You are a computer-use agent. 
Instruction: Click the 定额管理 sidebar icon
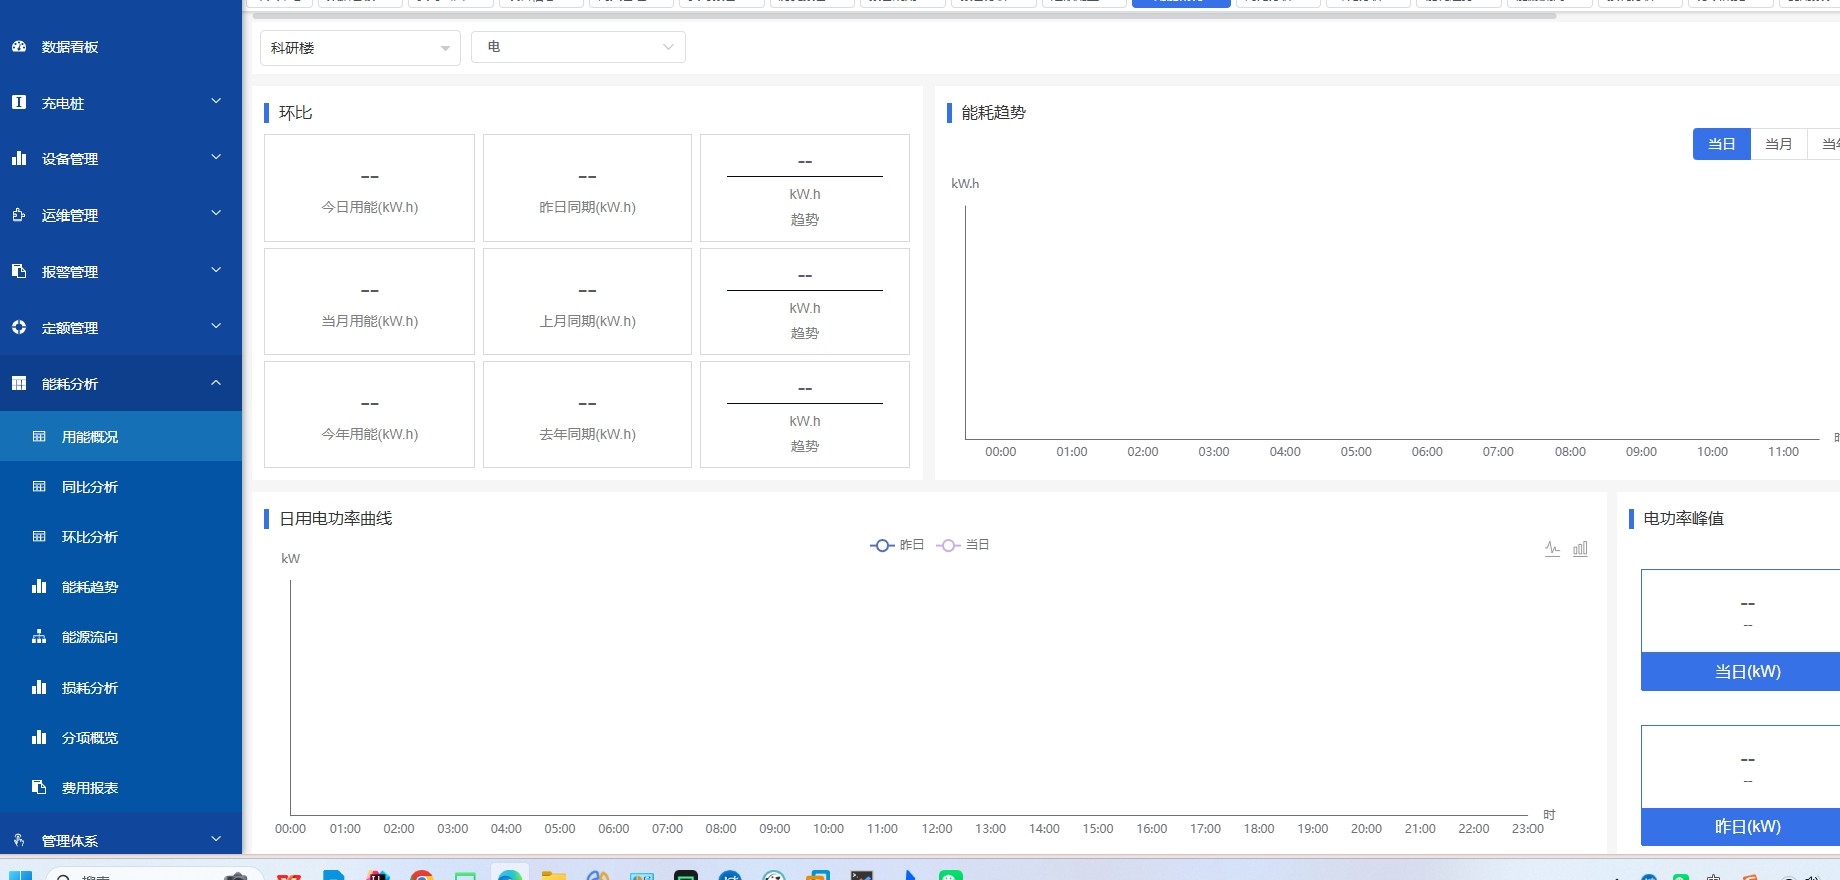click(19, 328)
